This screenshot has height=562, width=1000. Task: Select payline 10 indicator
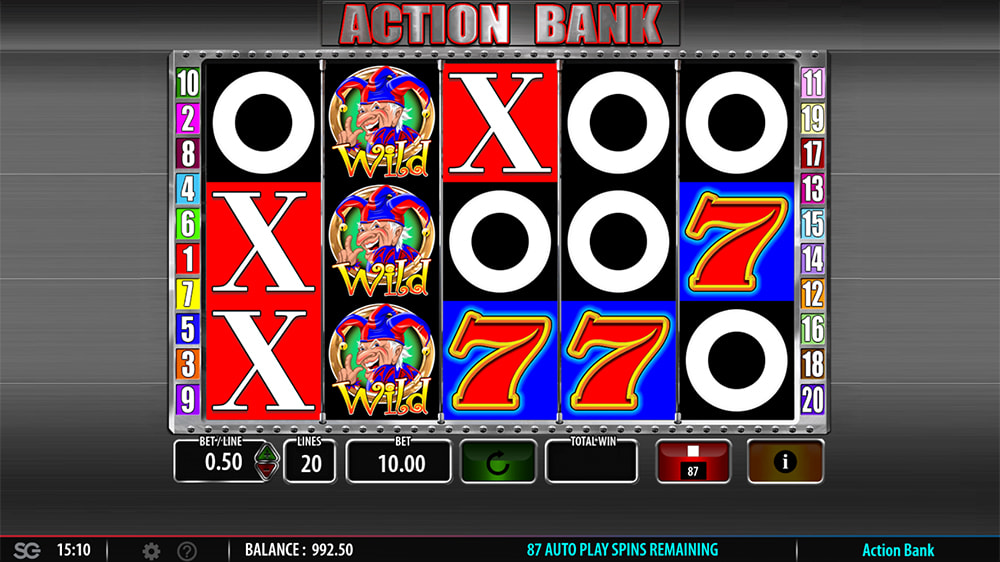click(188, 83)
